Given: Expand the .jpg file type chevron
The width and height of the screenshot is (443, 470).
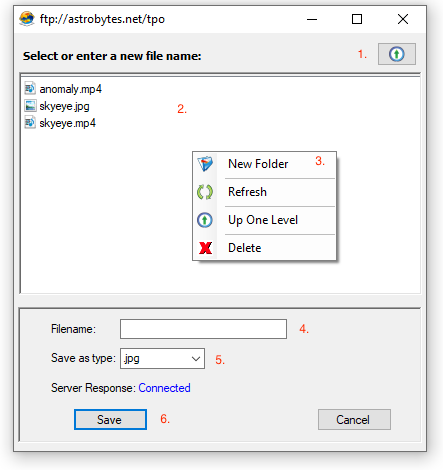Looking at the screenshot, I should 196,359.
